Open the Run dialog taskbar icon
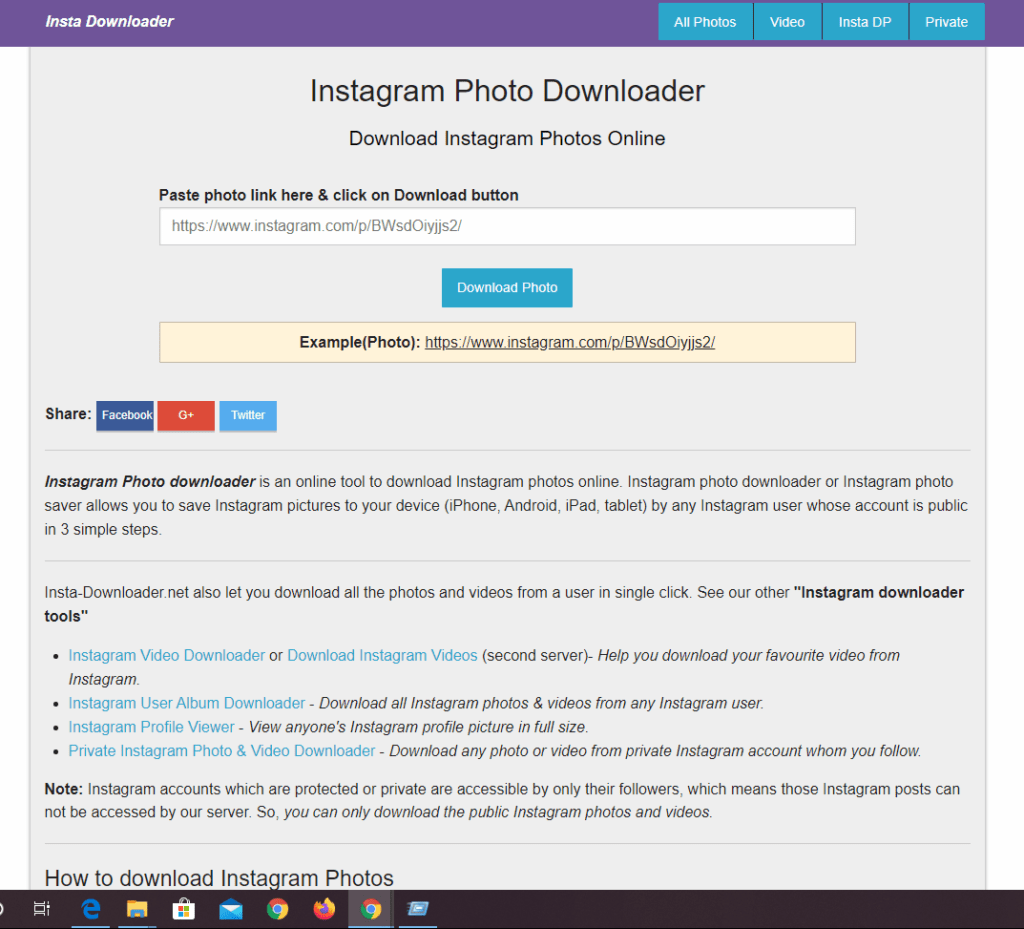This screenshot has height=929, width=1024. coord(418,909)
